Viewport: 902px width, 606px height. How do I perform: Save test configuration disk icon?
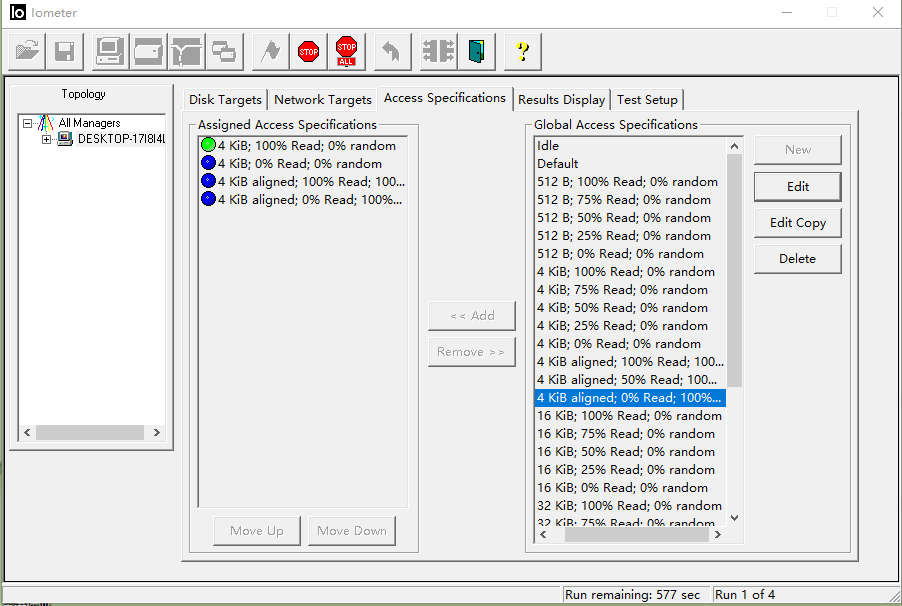[65, 51]
